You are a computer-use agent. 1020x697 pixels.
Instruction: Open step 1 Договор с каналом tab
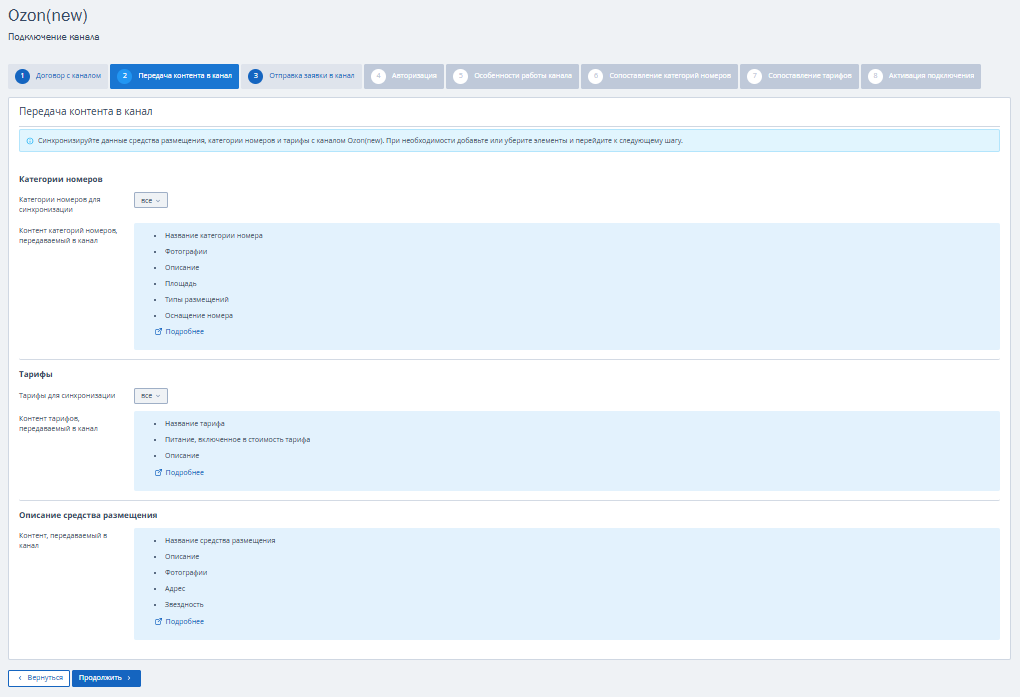58,76
